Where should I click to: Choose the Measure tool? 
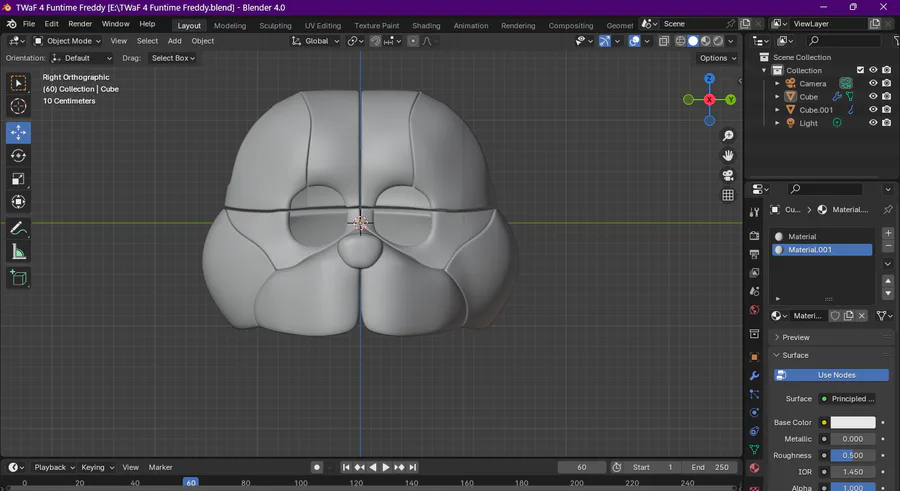coord(18,252)
